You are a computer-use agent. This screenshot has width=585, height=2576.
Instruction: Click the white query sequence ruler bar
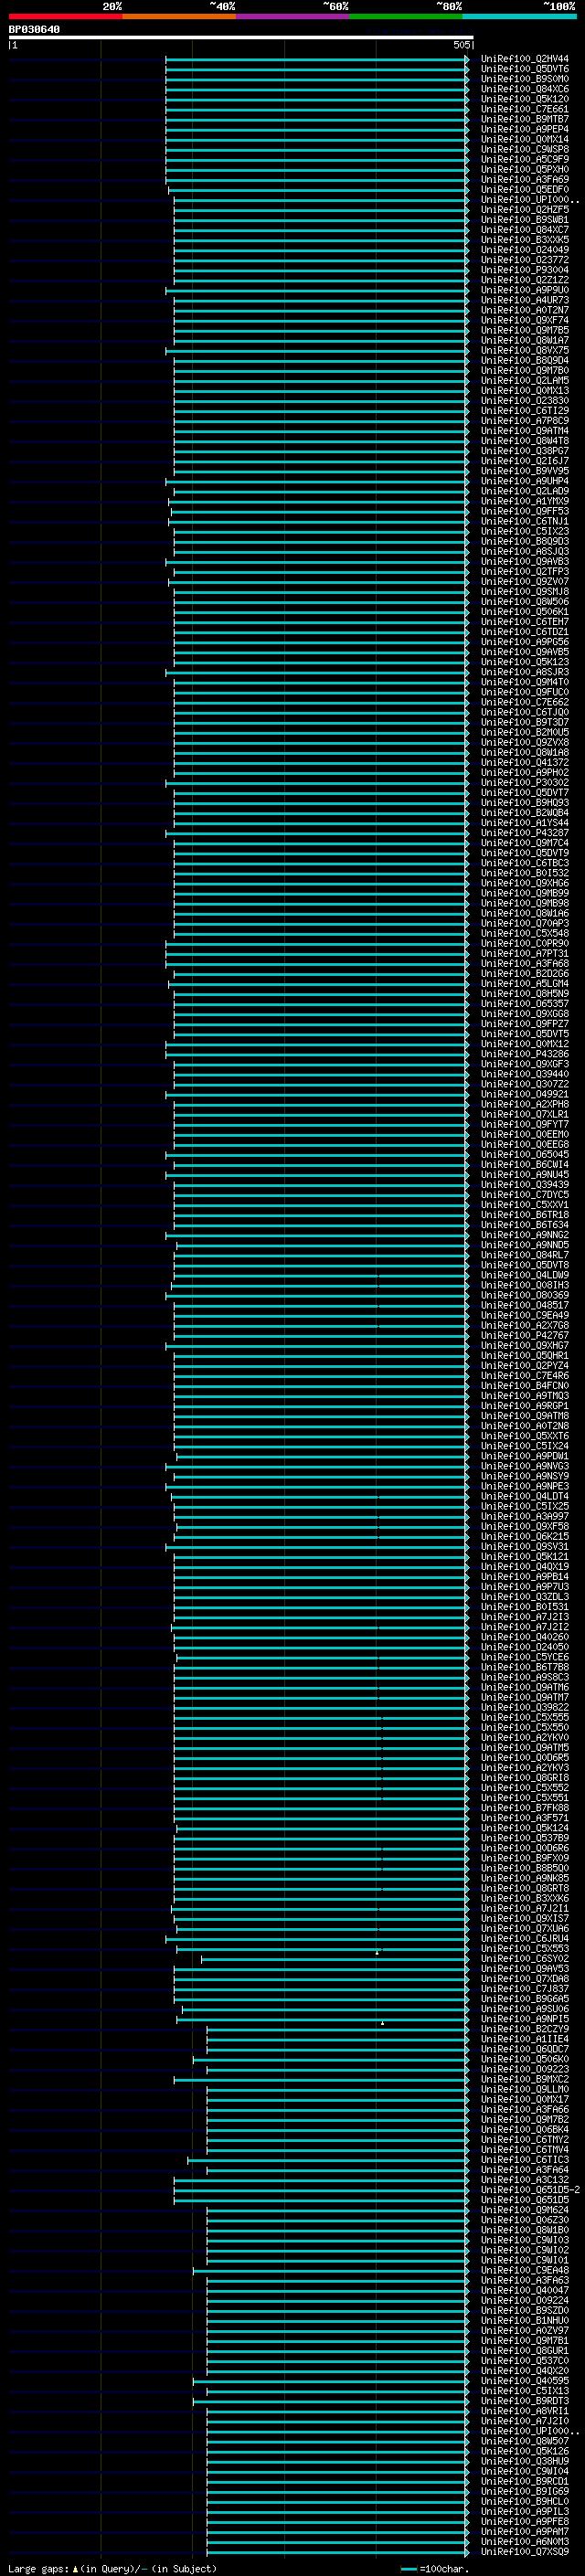point(241,37)
